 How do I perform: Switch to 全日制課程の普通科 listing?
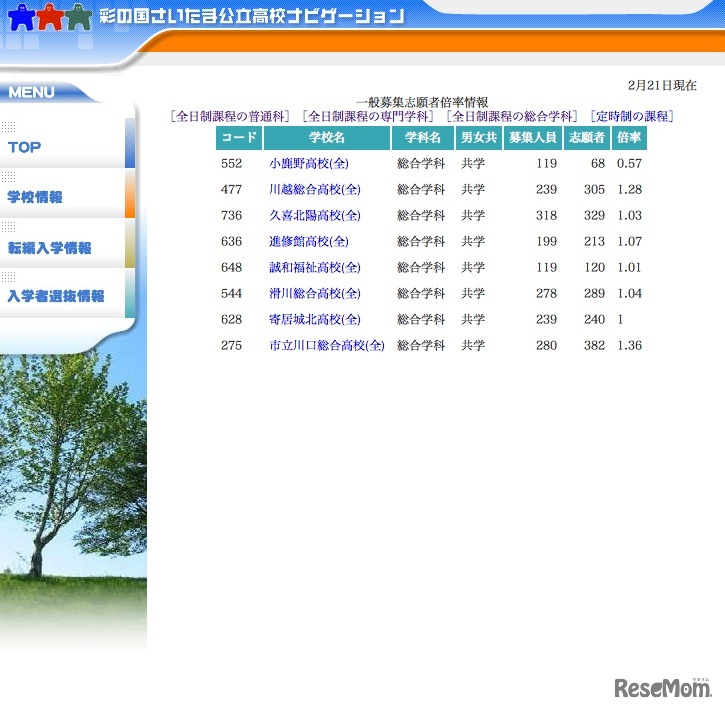(231, 116)
